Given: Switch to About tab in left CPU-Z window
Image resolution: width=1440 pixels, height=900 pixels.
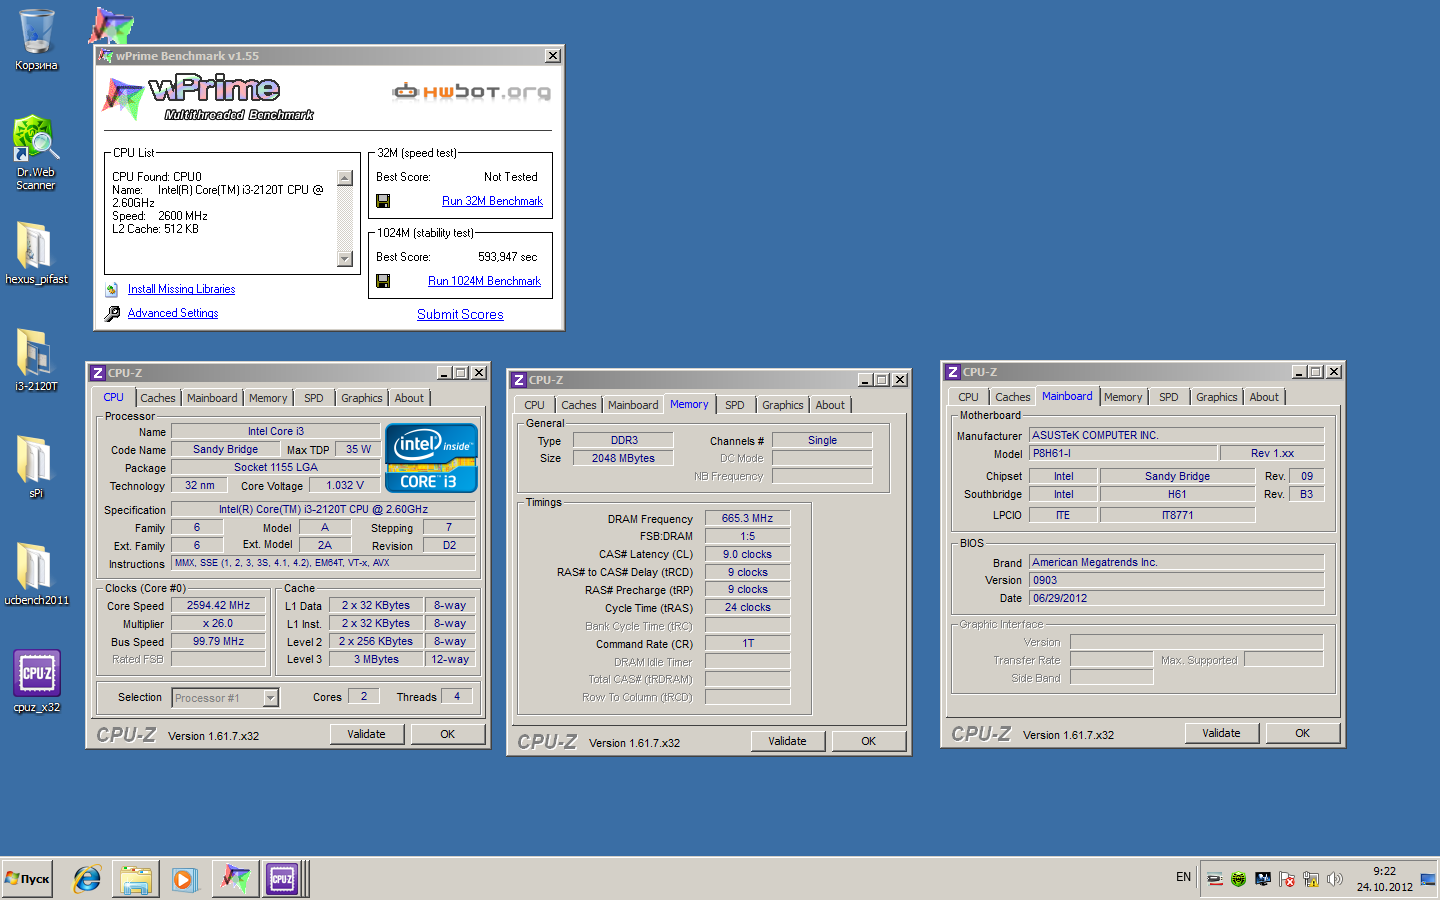Looking at the screenshot, I should click(x=409, y=398).
